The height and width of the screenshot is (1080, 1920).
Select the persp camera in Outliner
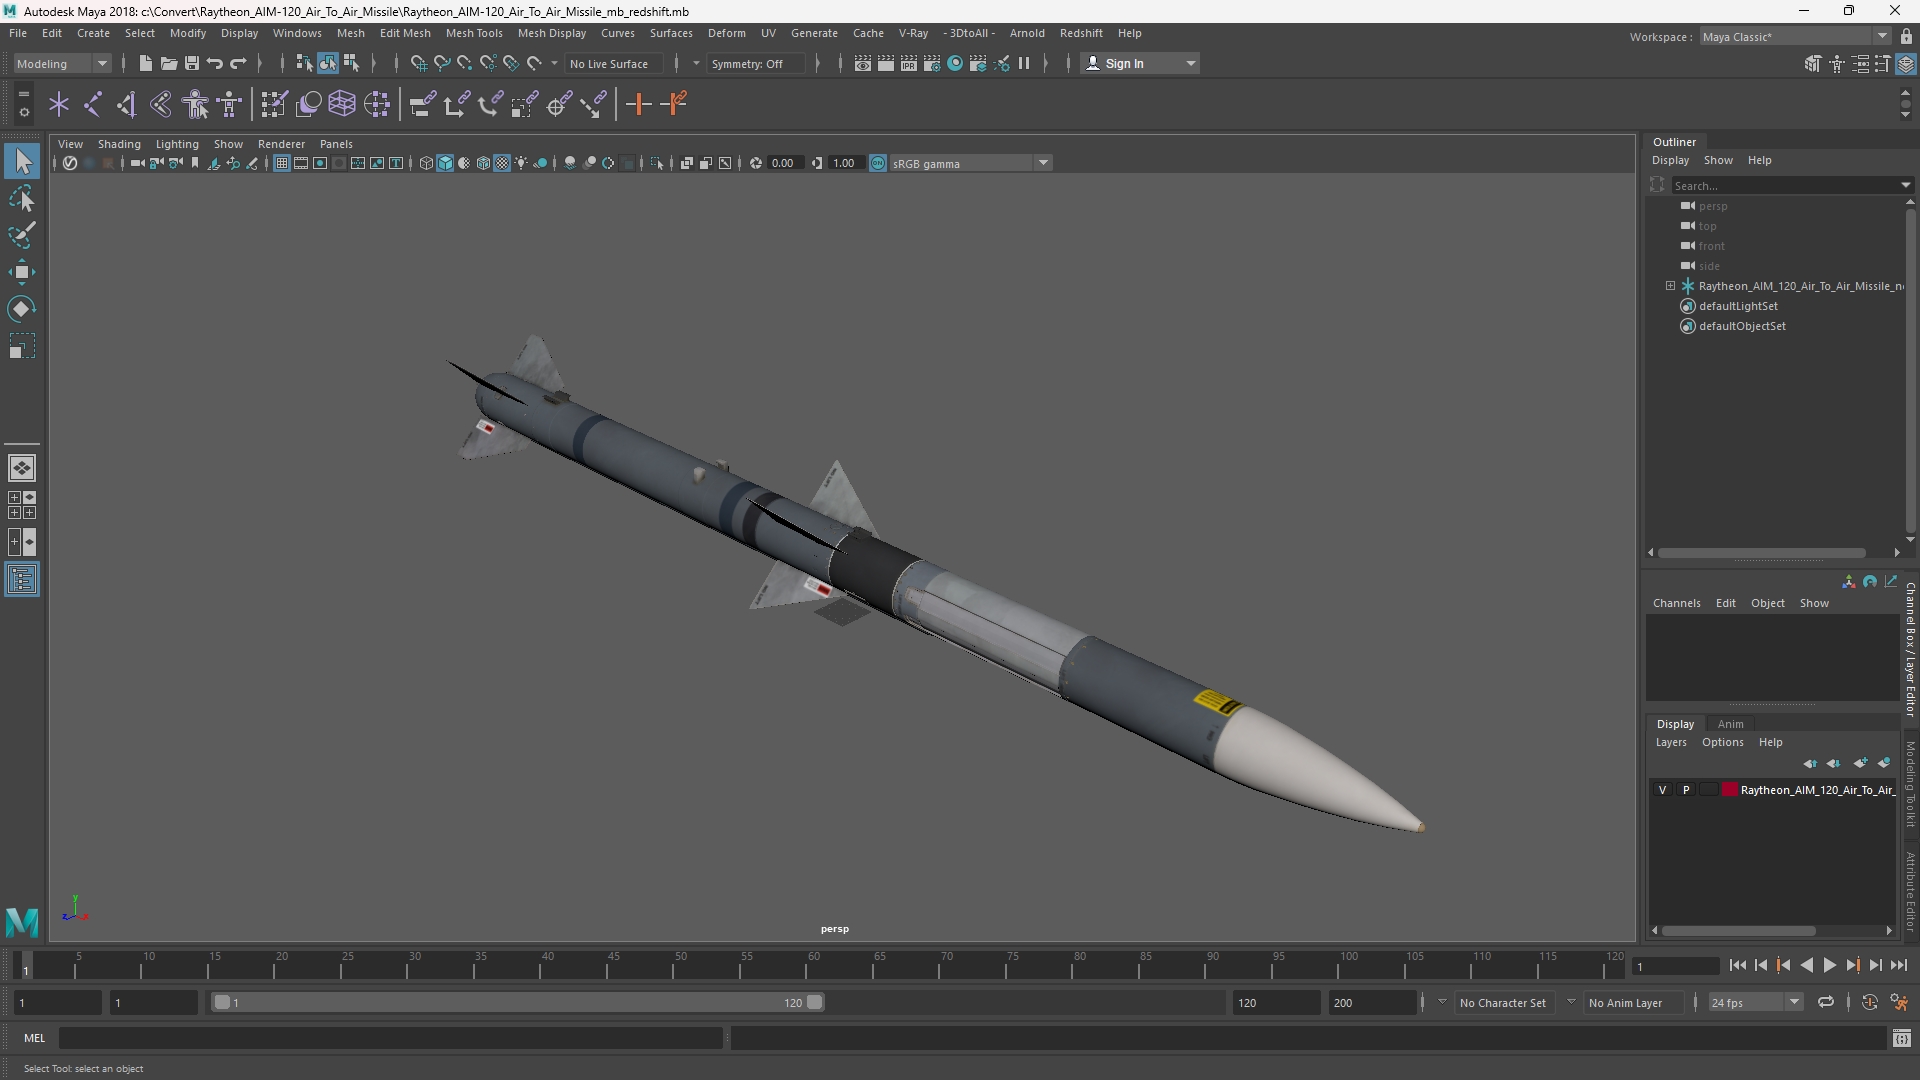pos(1713,206)
